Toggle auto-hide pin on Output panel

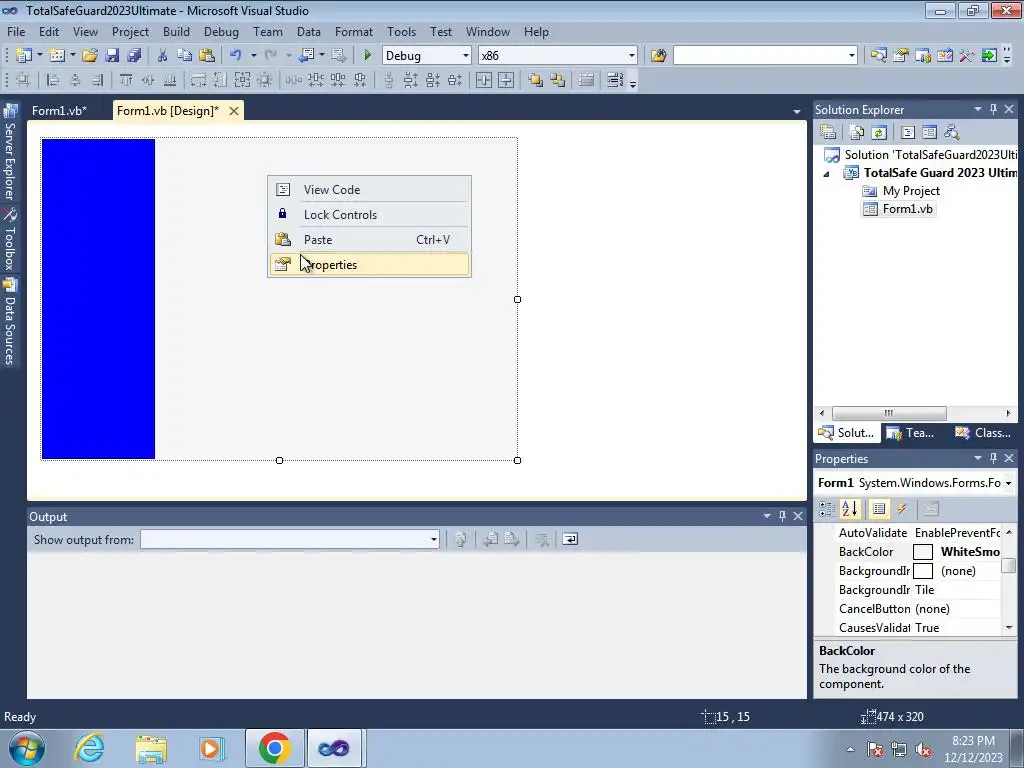pyautogui.click(x=782, y=516)
